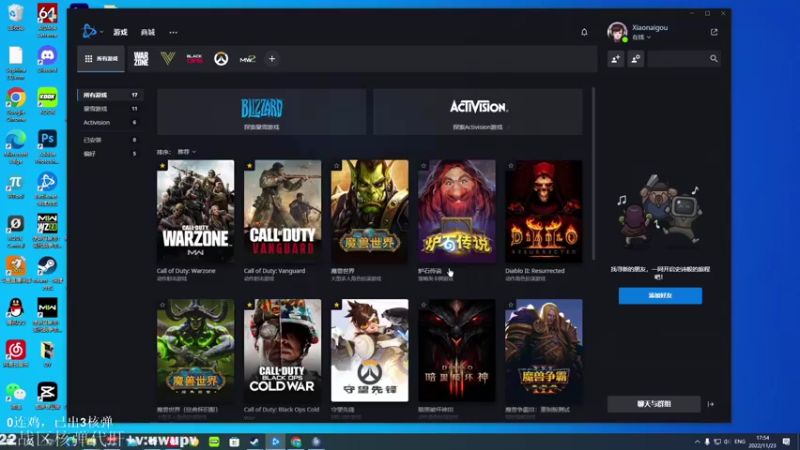800x450 pixels.
Task: Click the game list vertical scrollbar
Action: (x=593, y=173)
